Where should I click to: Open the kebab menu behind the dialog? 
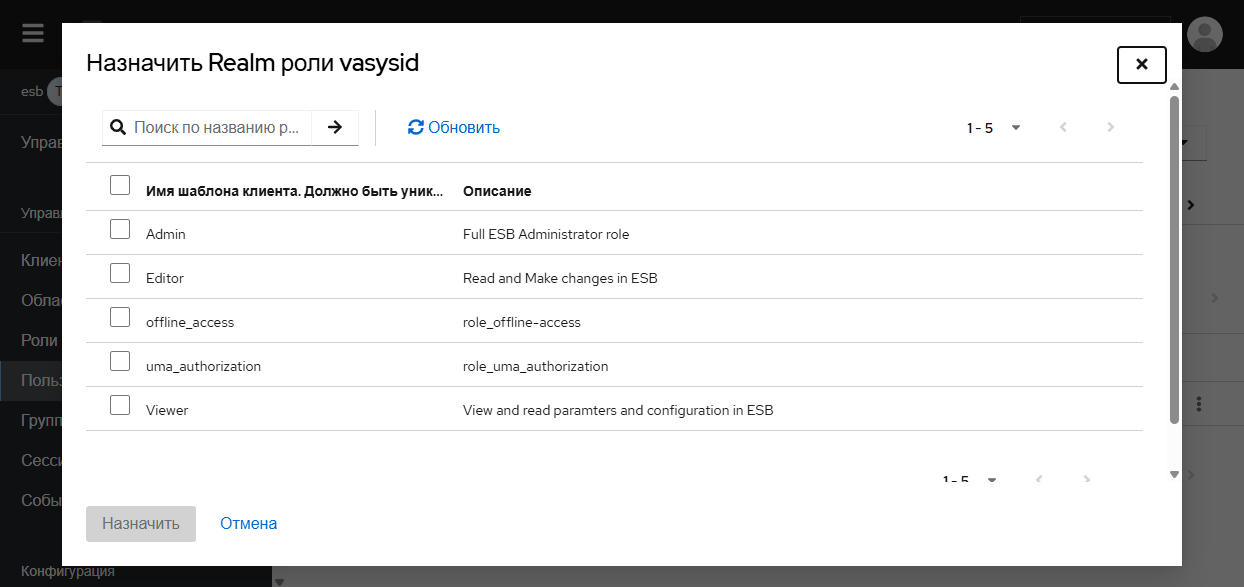[1199, 404]
